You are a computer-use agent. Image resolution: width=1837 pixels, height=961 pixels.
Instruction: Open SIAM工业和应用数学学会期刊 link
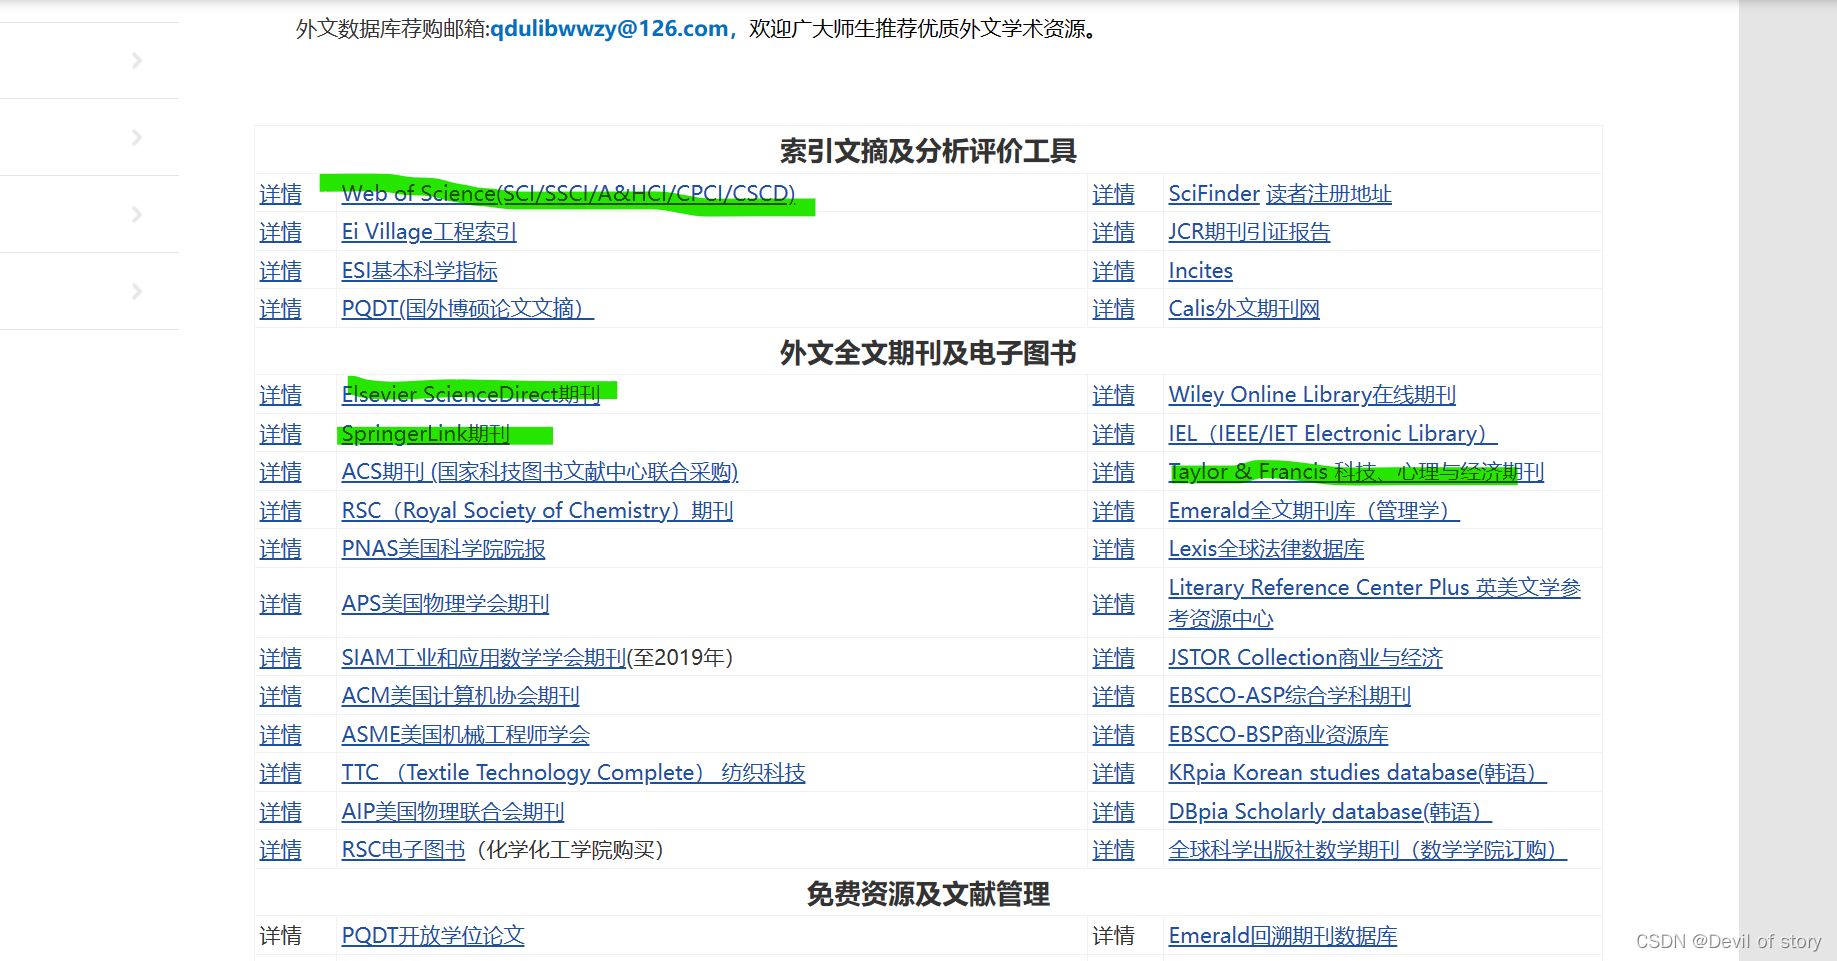tap(484, 658)
